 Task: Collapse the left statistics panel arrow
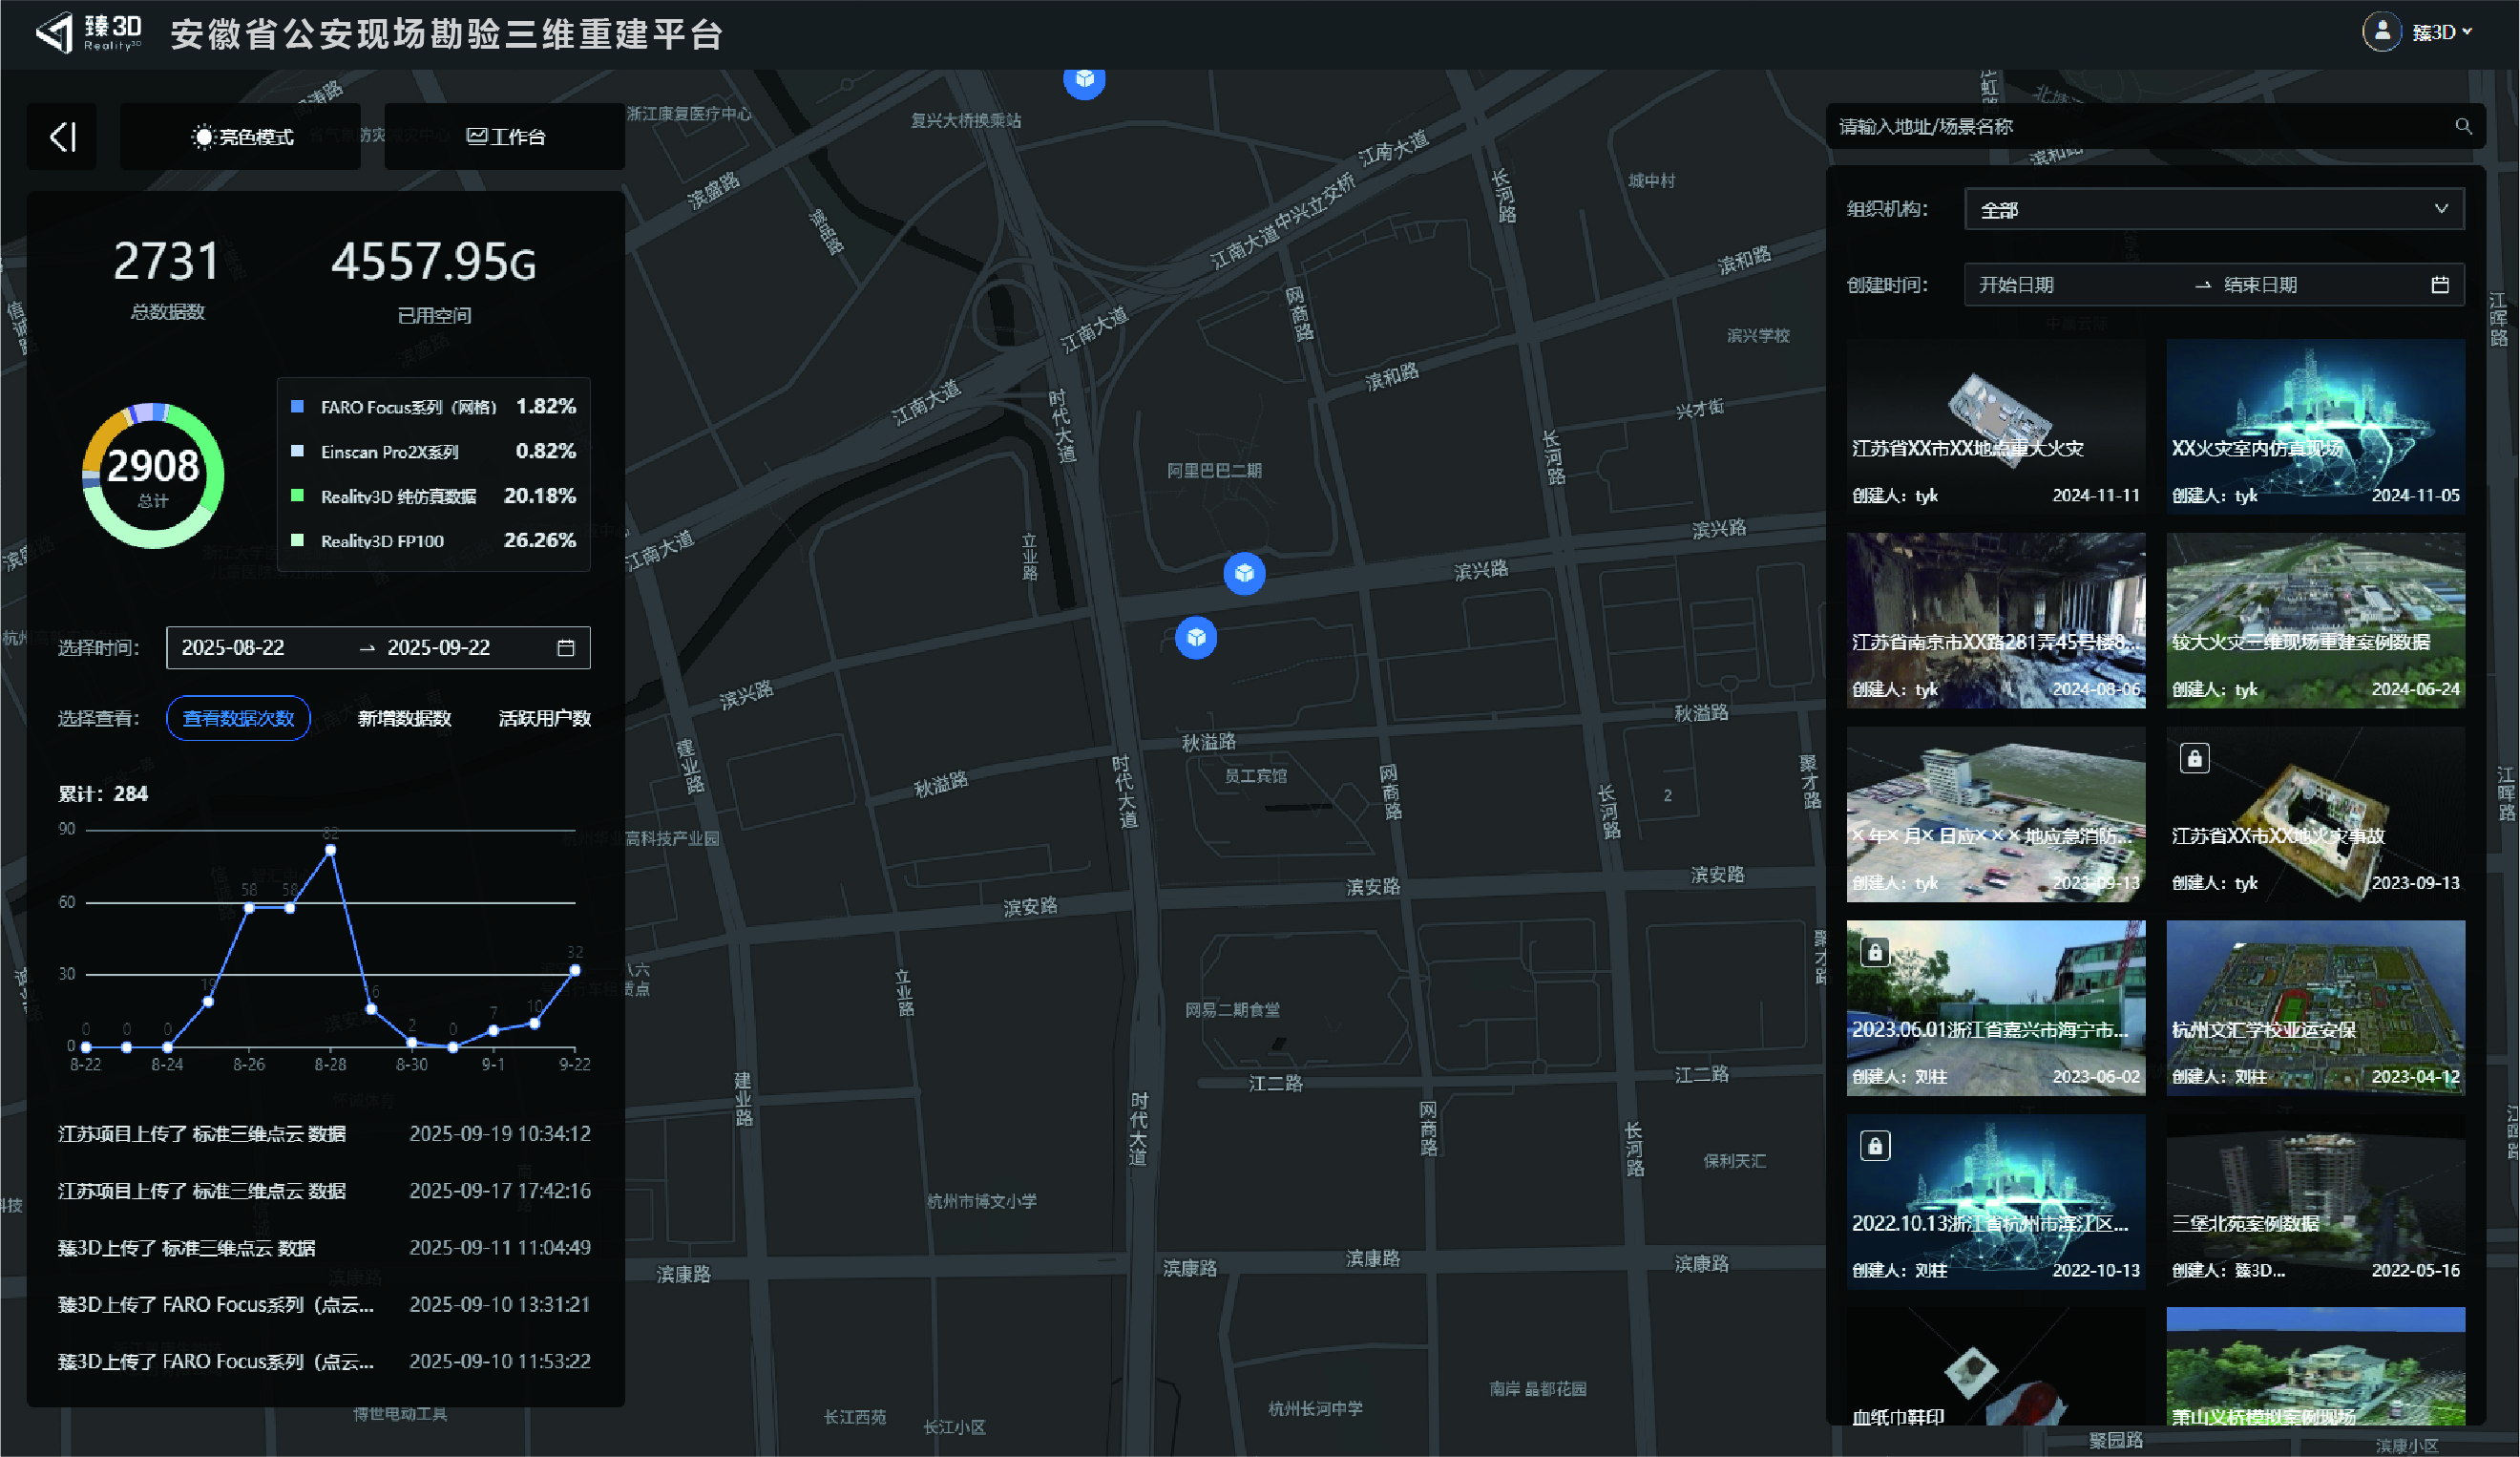62,137
